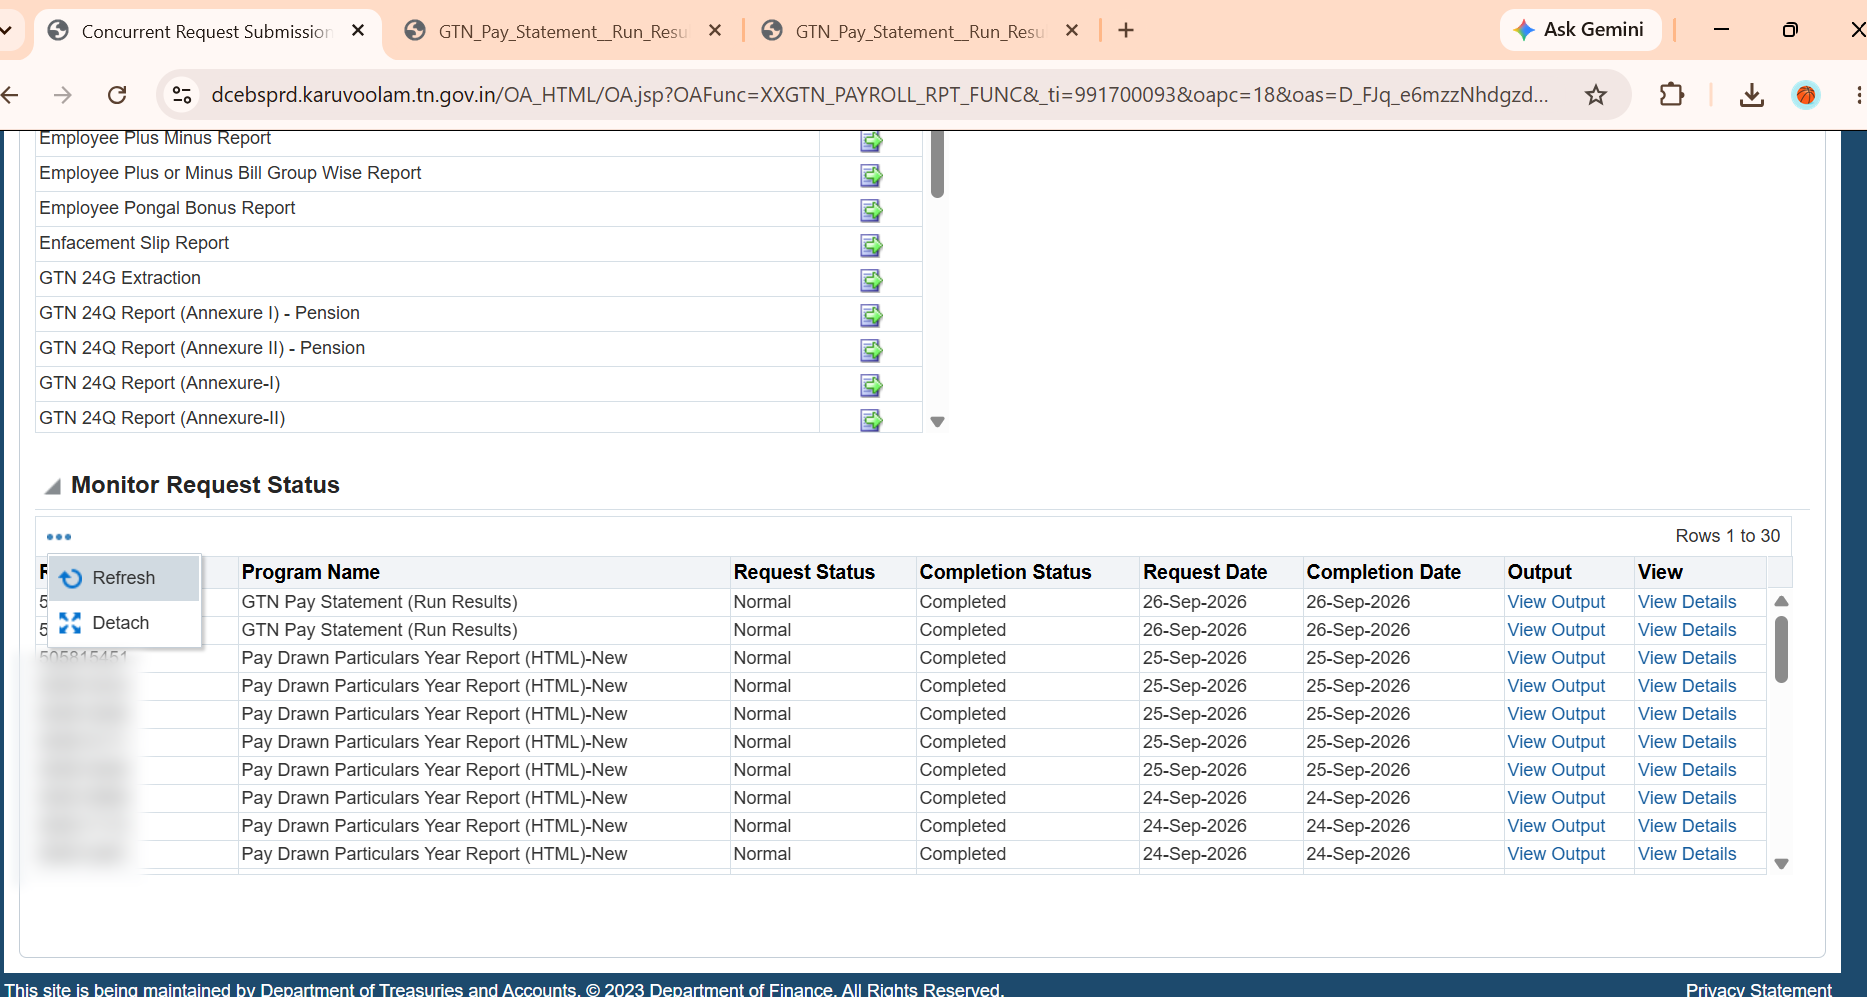Click the request table scroll up arrow
This screenshot has height=997, width=1867.
[x=1781, y=601]
